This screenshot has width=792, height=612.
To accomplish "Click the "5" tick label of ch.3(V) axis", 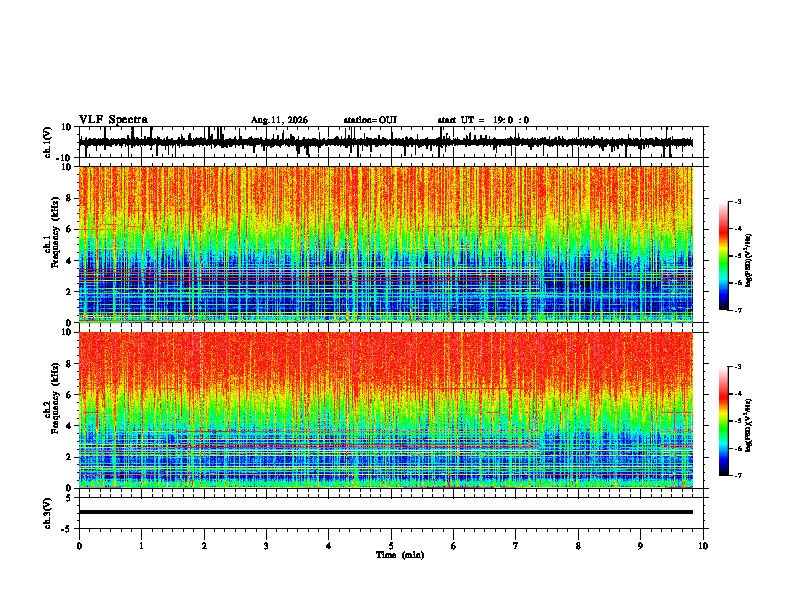I will click(69, 498).
